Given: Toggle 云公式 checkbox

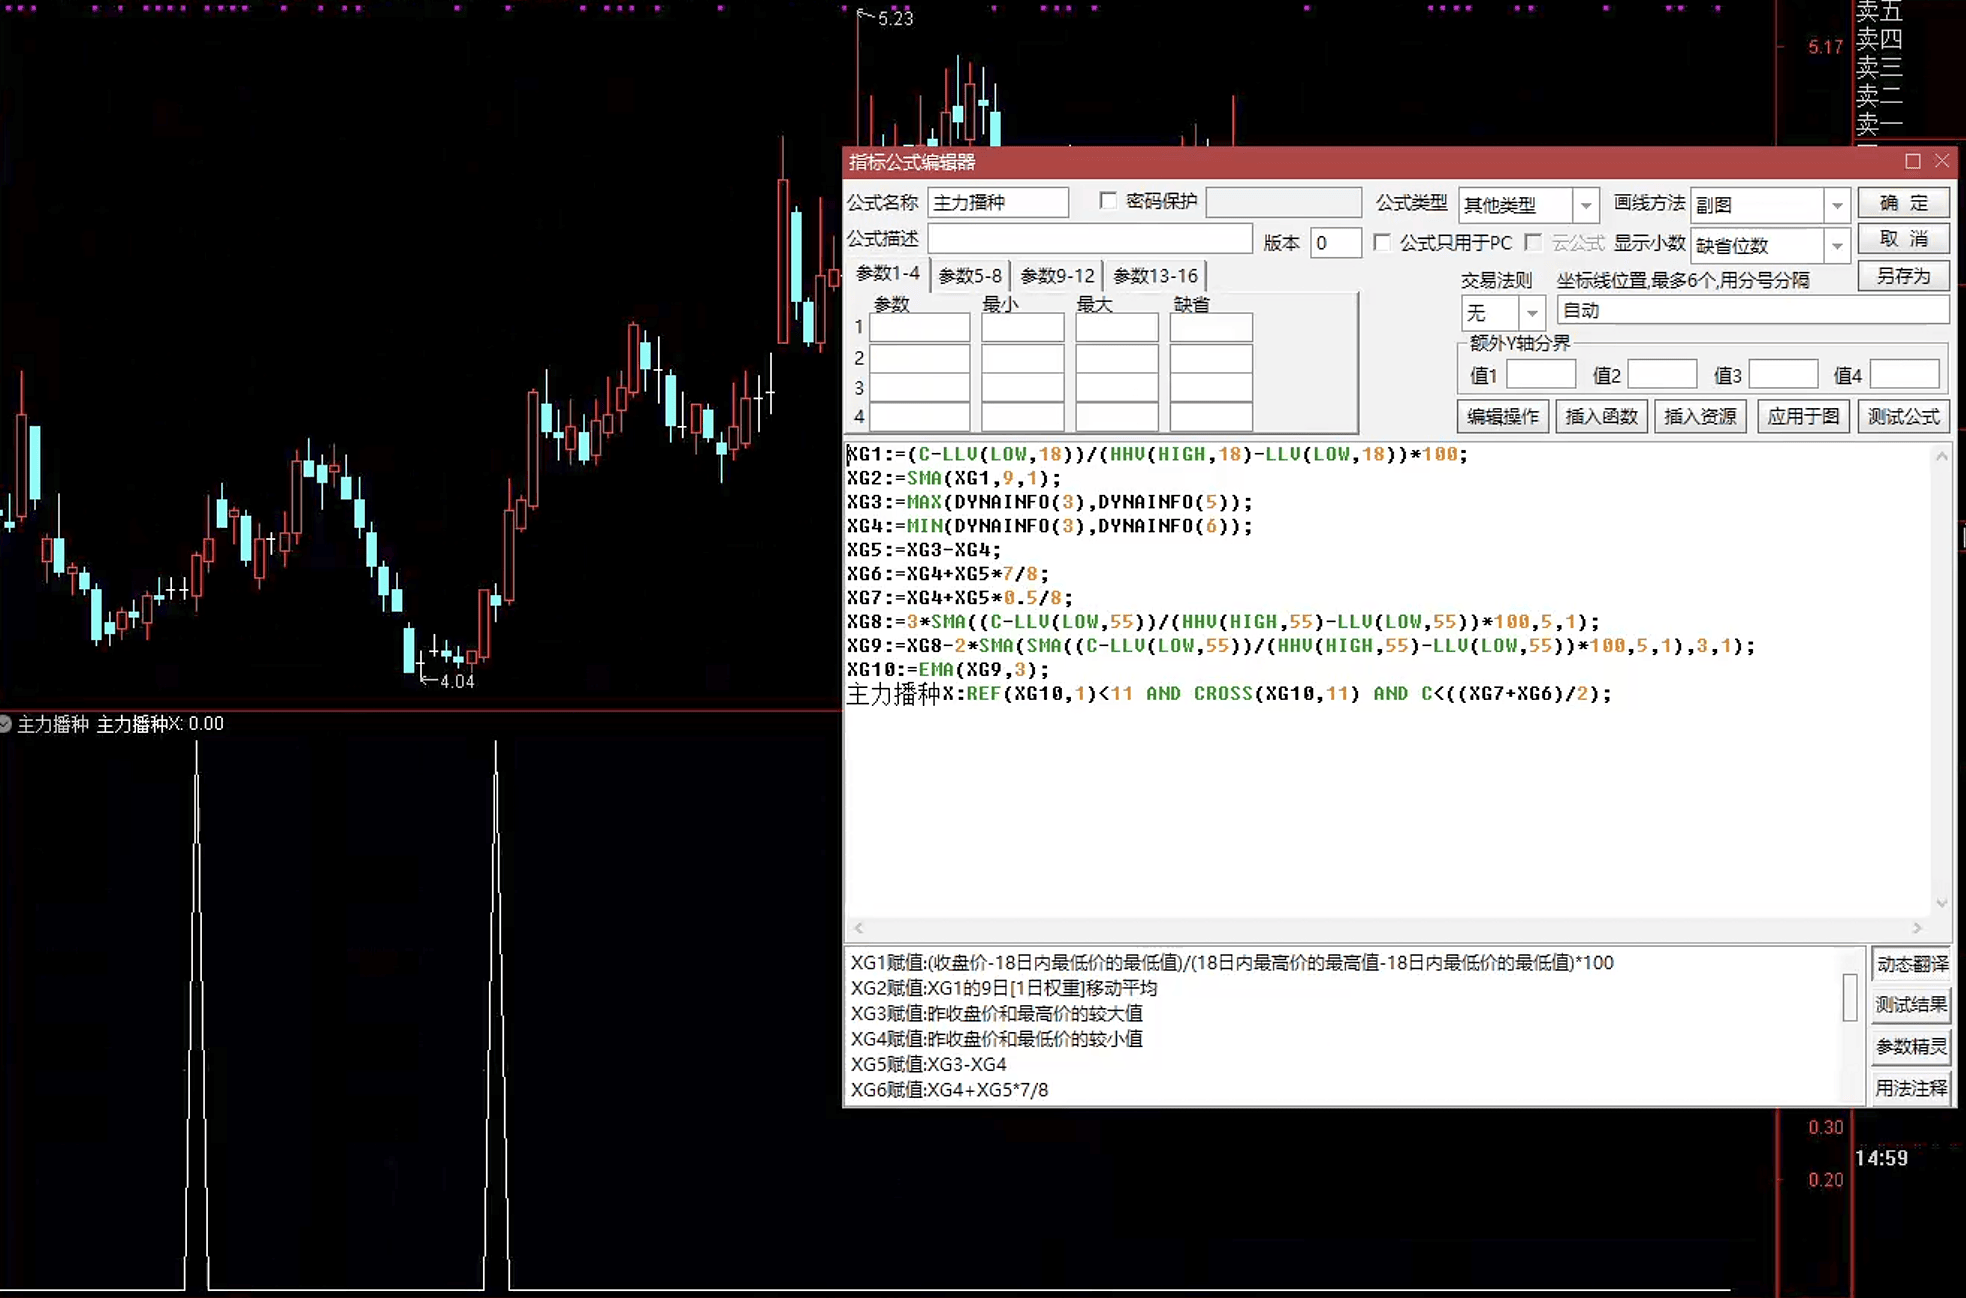Looking at the screenshot, I should click(x=1533, y=242).
